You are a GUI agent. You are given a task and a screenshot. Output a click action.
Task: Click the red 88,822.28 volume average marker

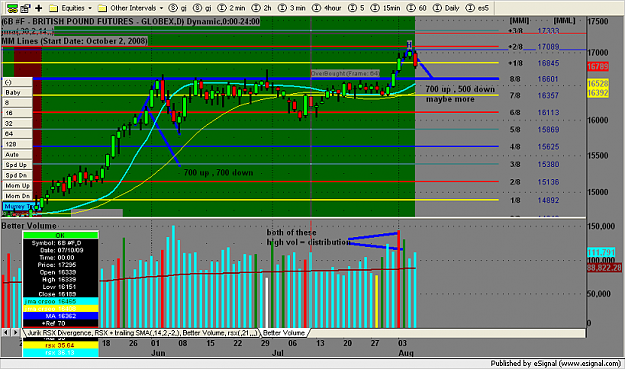click(x=604, y=268)
